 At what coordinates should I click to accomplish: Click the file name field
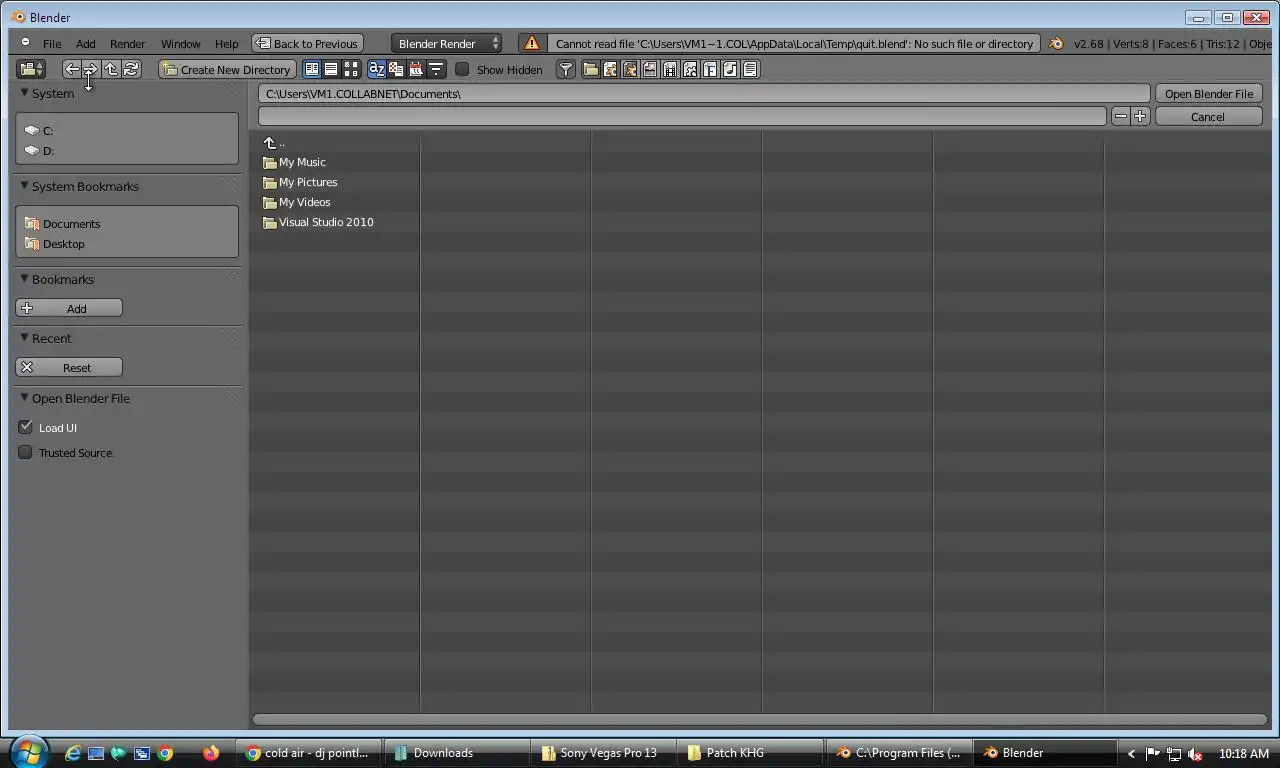(x=682, y=116)
